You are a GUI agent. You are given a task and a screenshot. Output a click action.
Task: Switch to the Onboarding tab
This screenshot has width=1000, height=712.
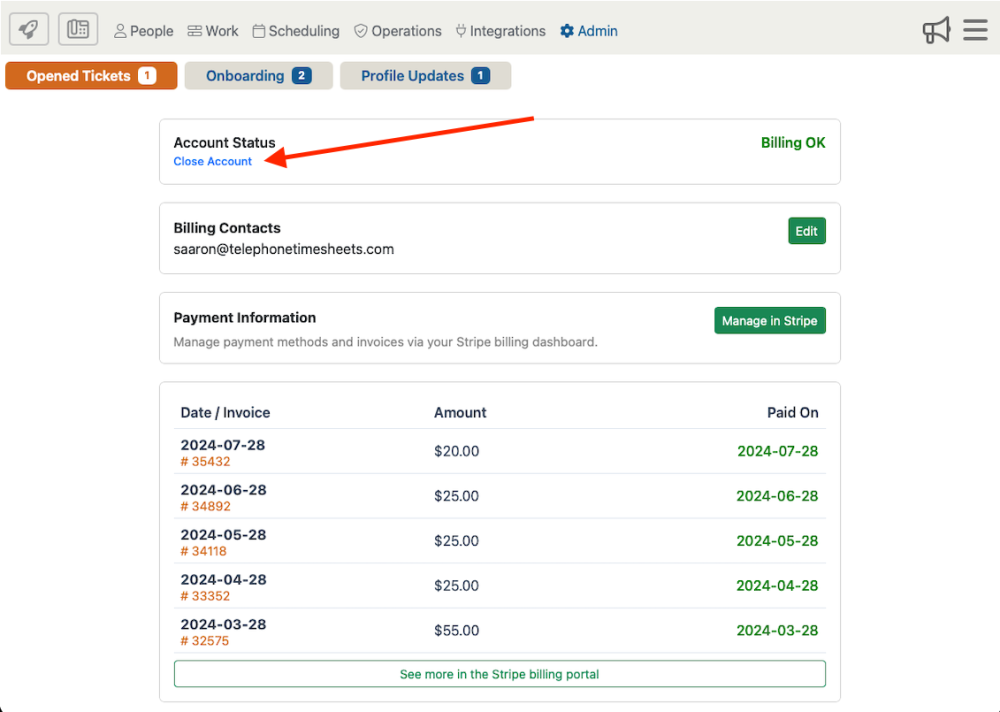[x=258, y=76]
